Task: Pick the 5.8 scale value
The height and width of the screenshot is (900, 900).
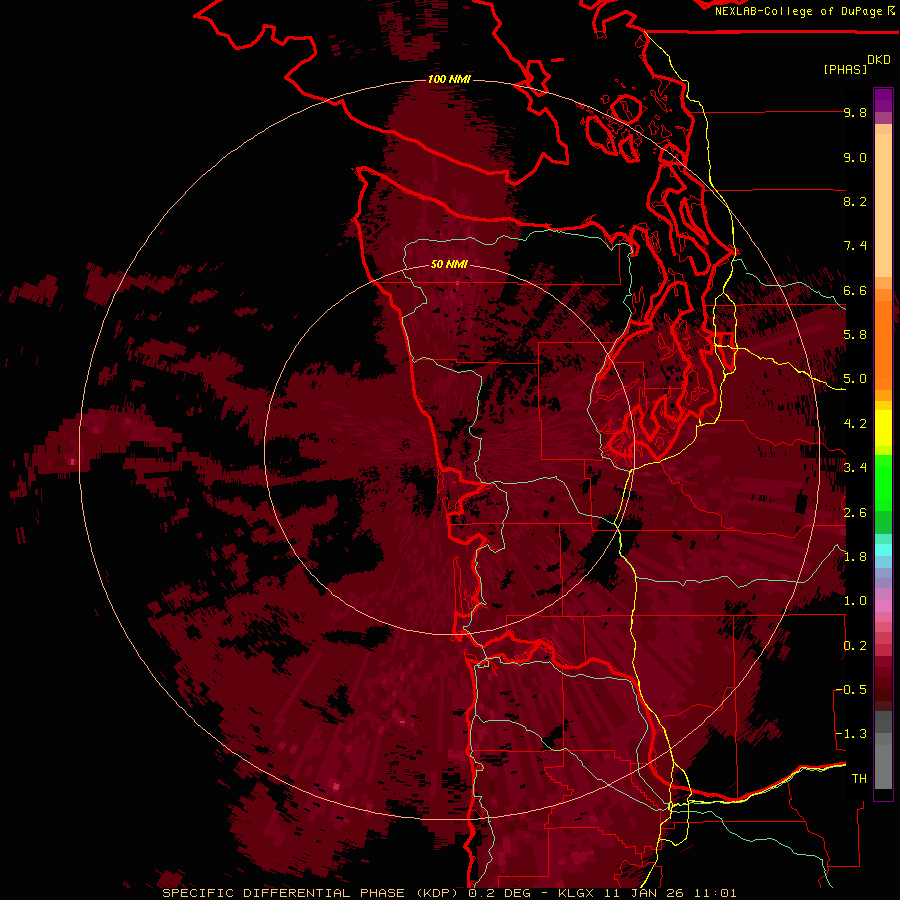Action: 855,335
